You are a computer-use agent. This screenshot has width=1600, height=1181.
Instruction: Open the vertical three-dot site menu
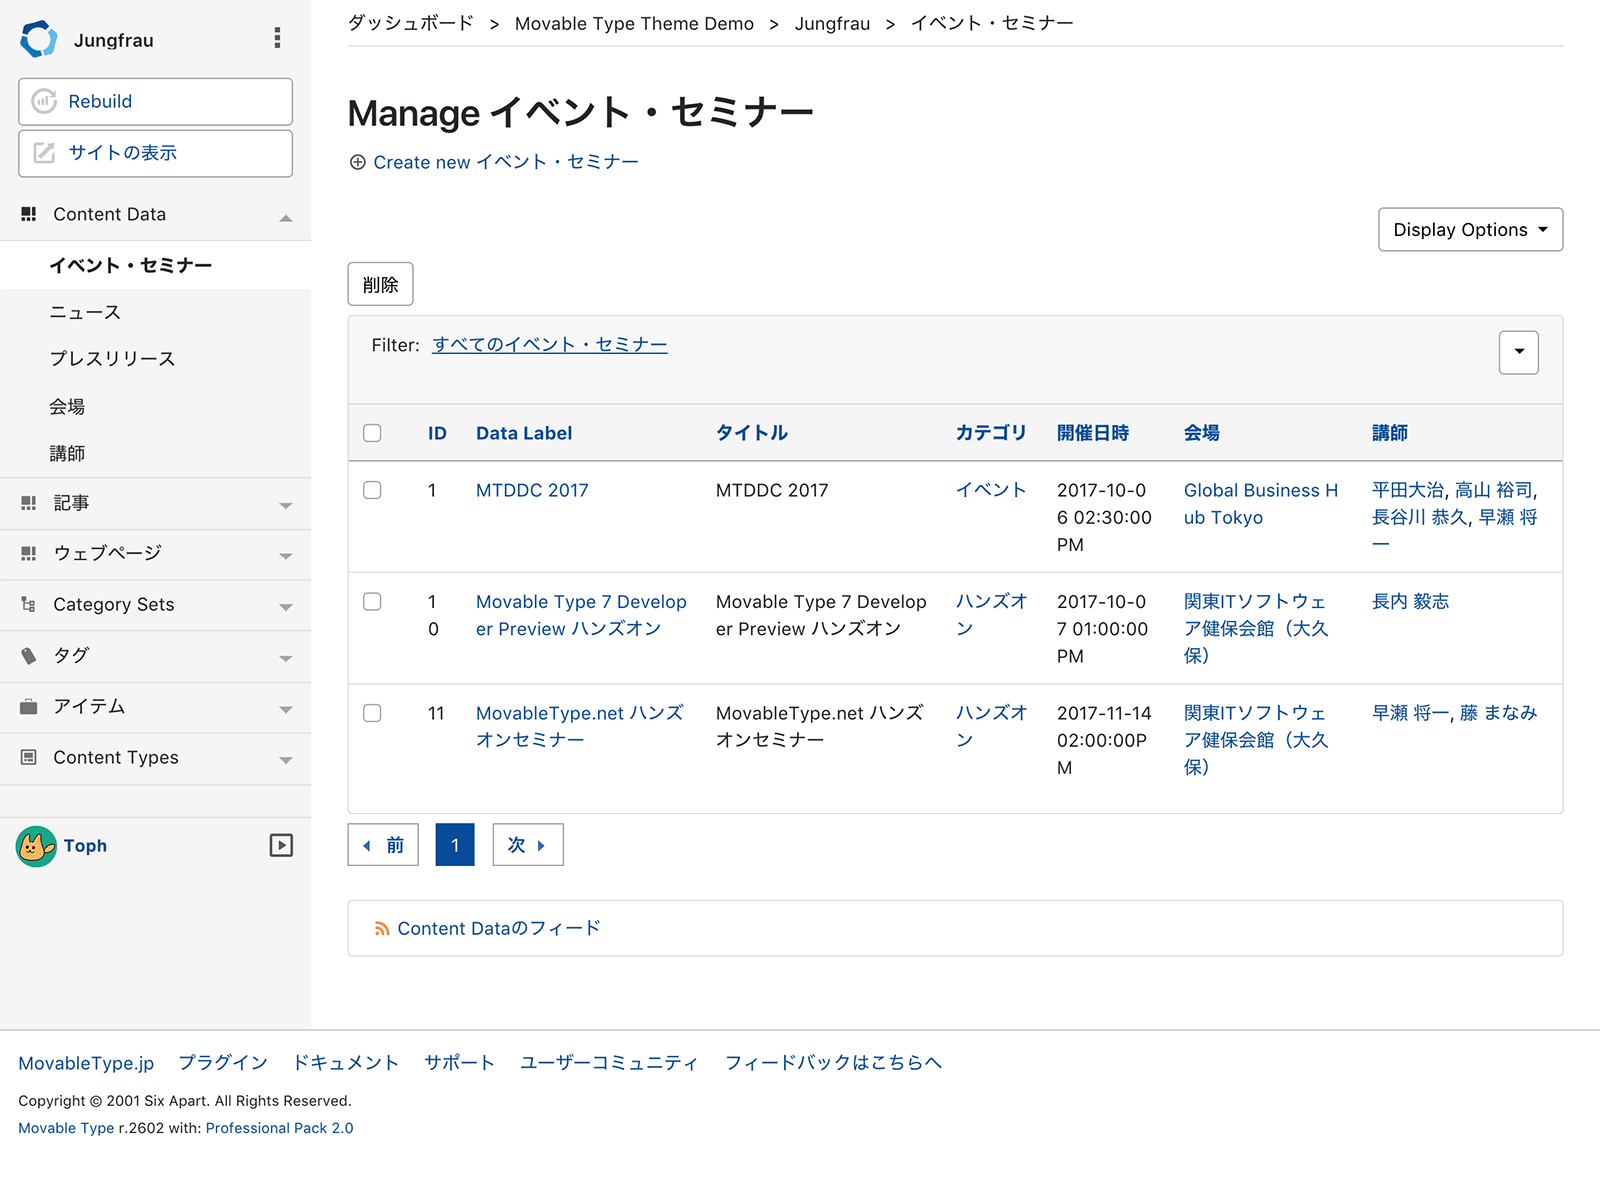(x=277, y=38)
